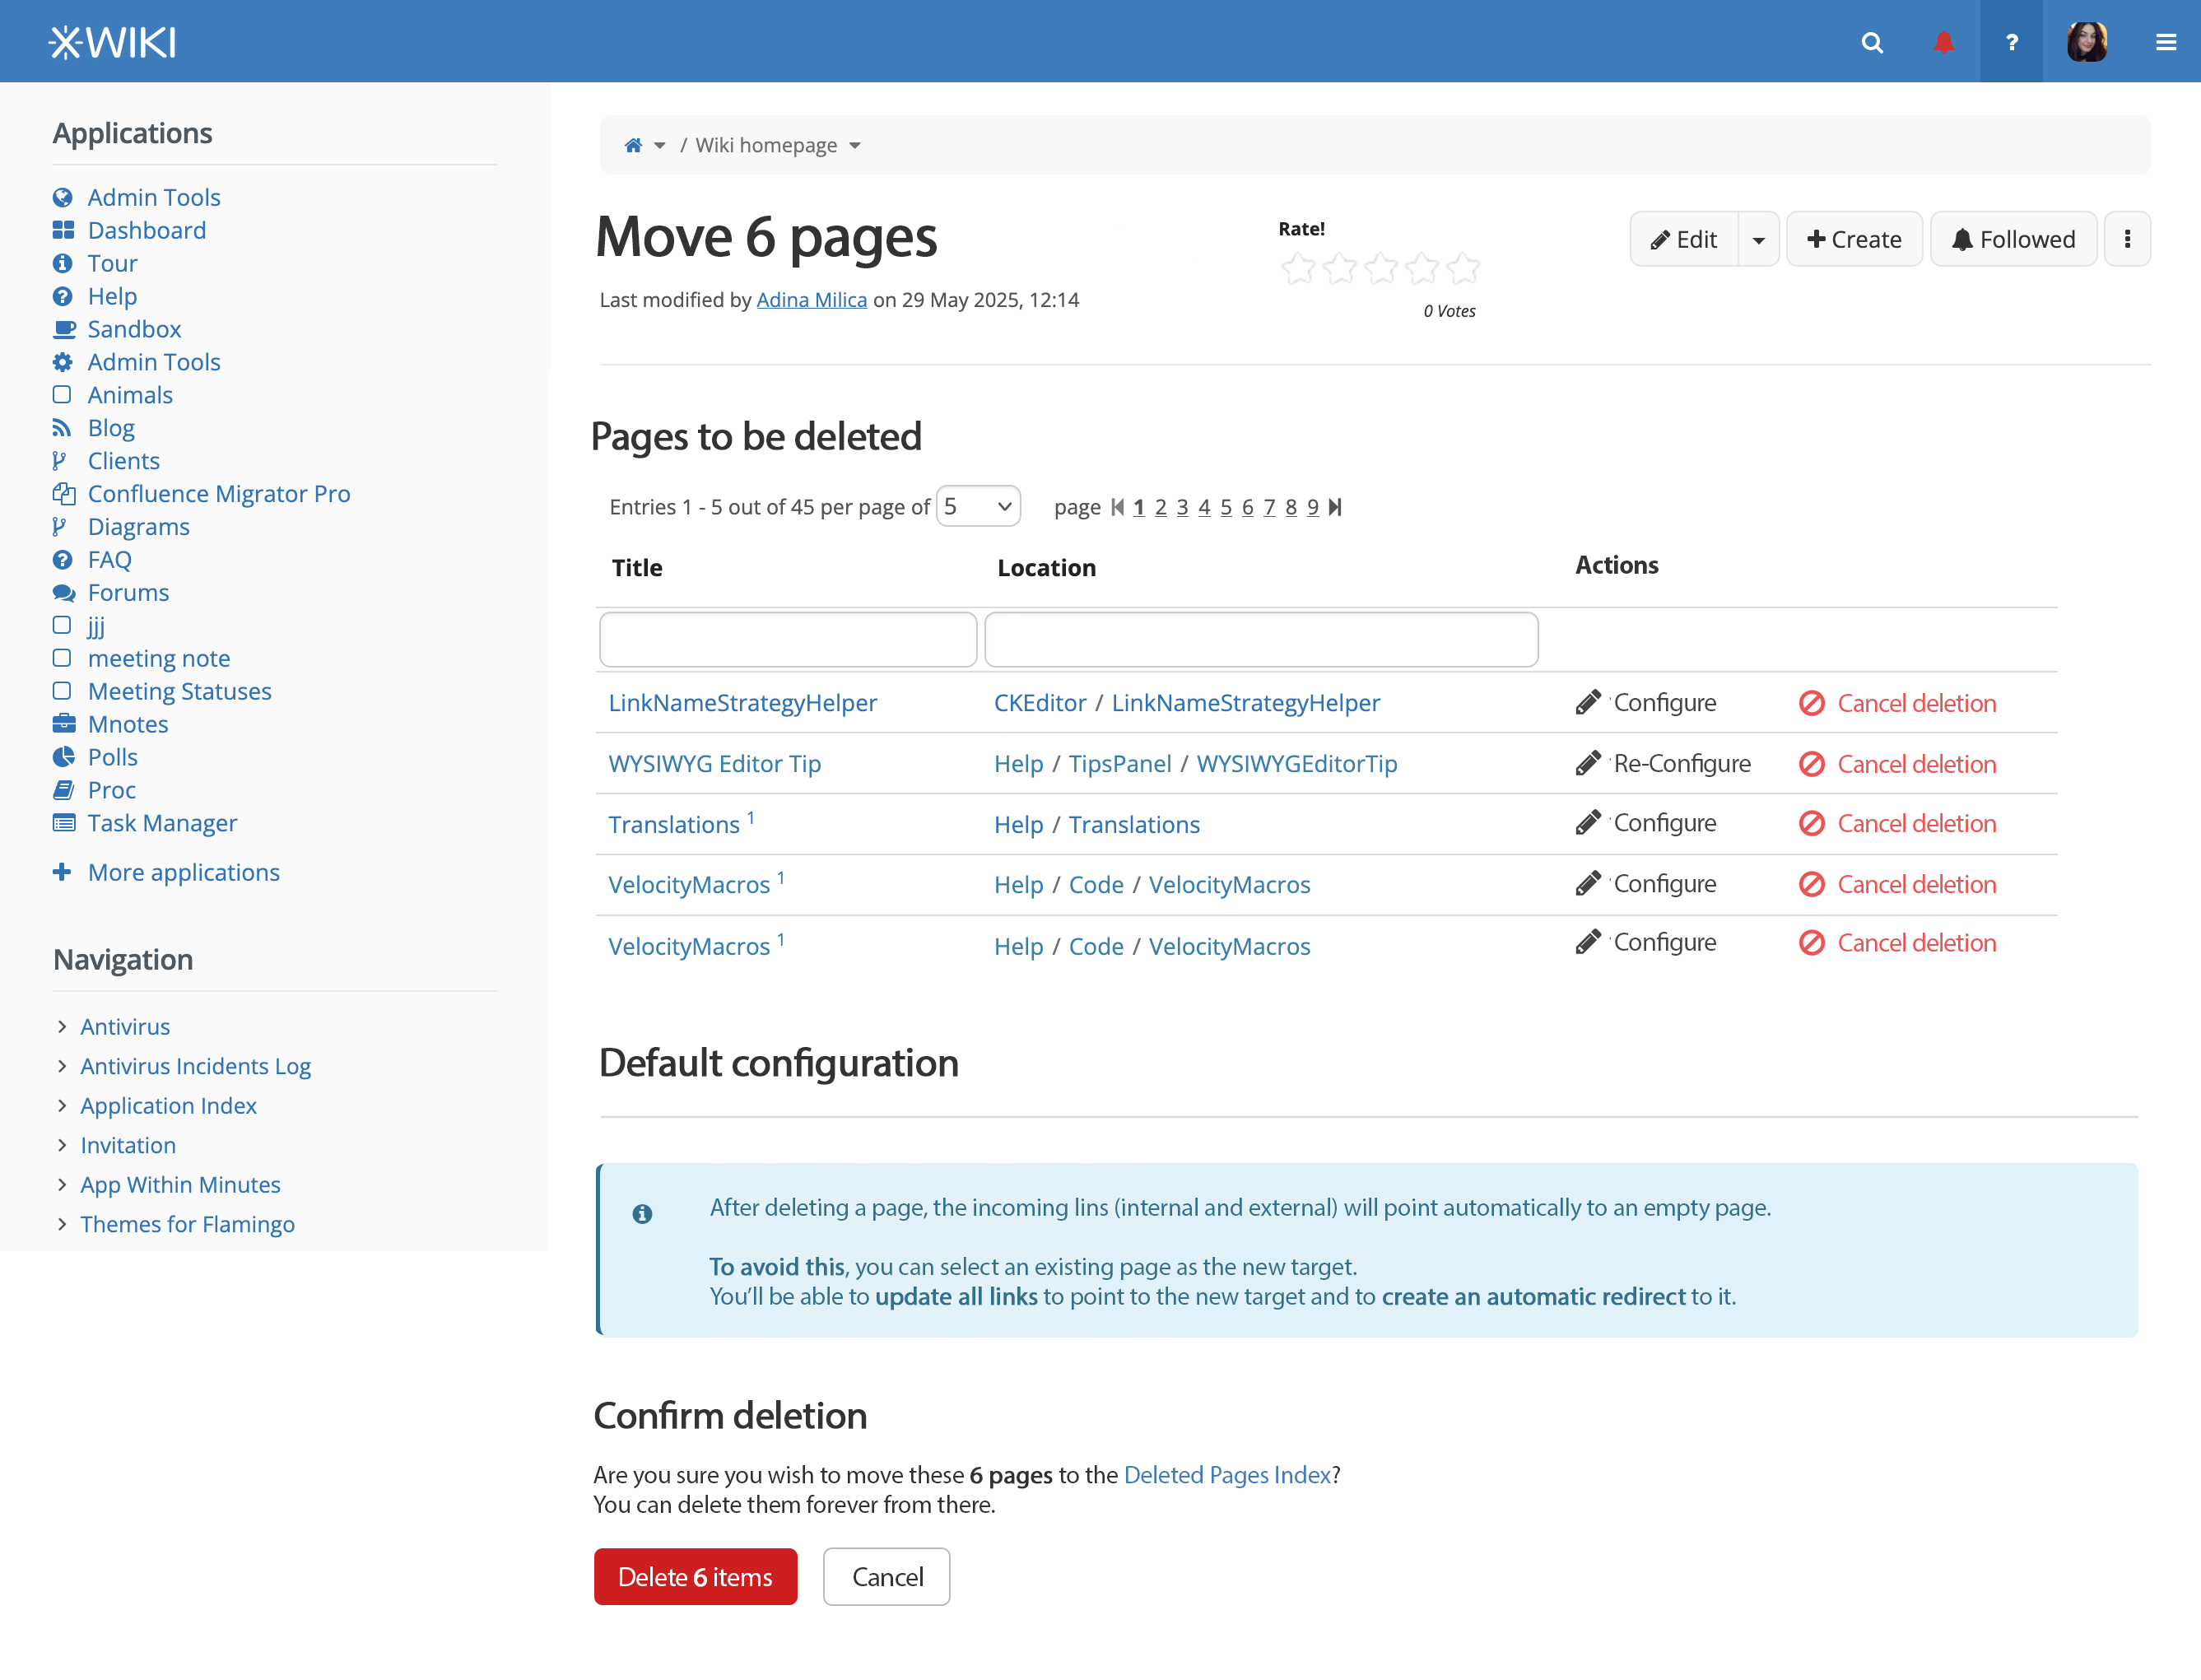Click the user avatar picture
This screenshot has height=1680, width=2201.
2087,42
